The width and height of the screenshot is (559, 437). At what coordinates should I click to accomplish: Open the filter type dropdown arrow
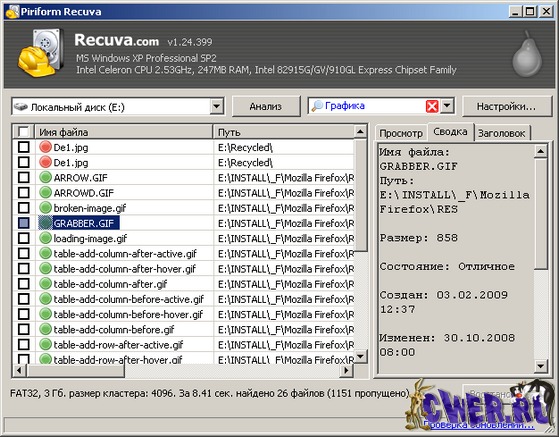(447, 106)
